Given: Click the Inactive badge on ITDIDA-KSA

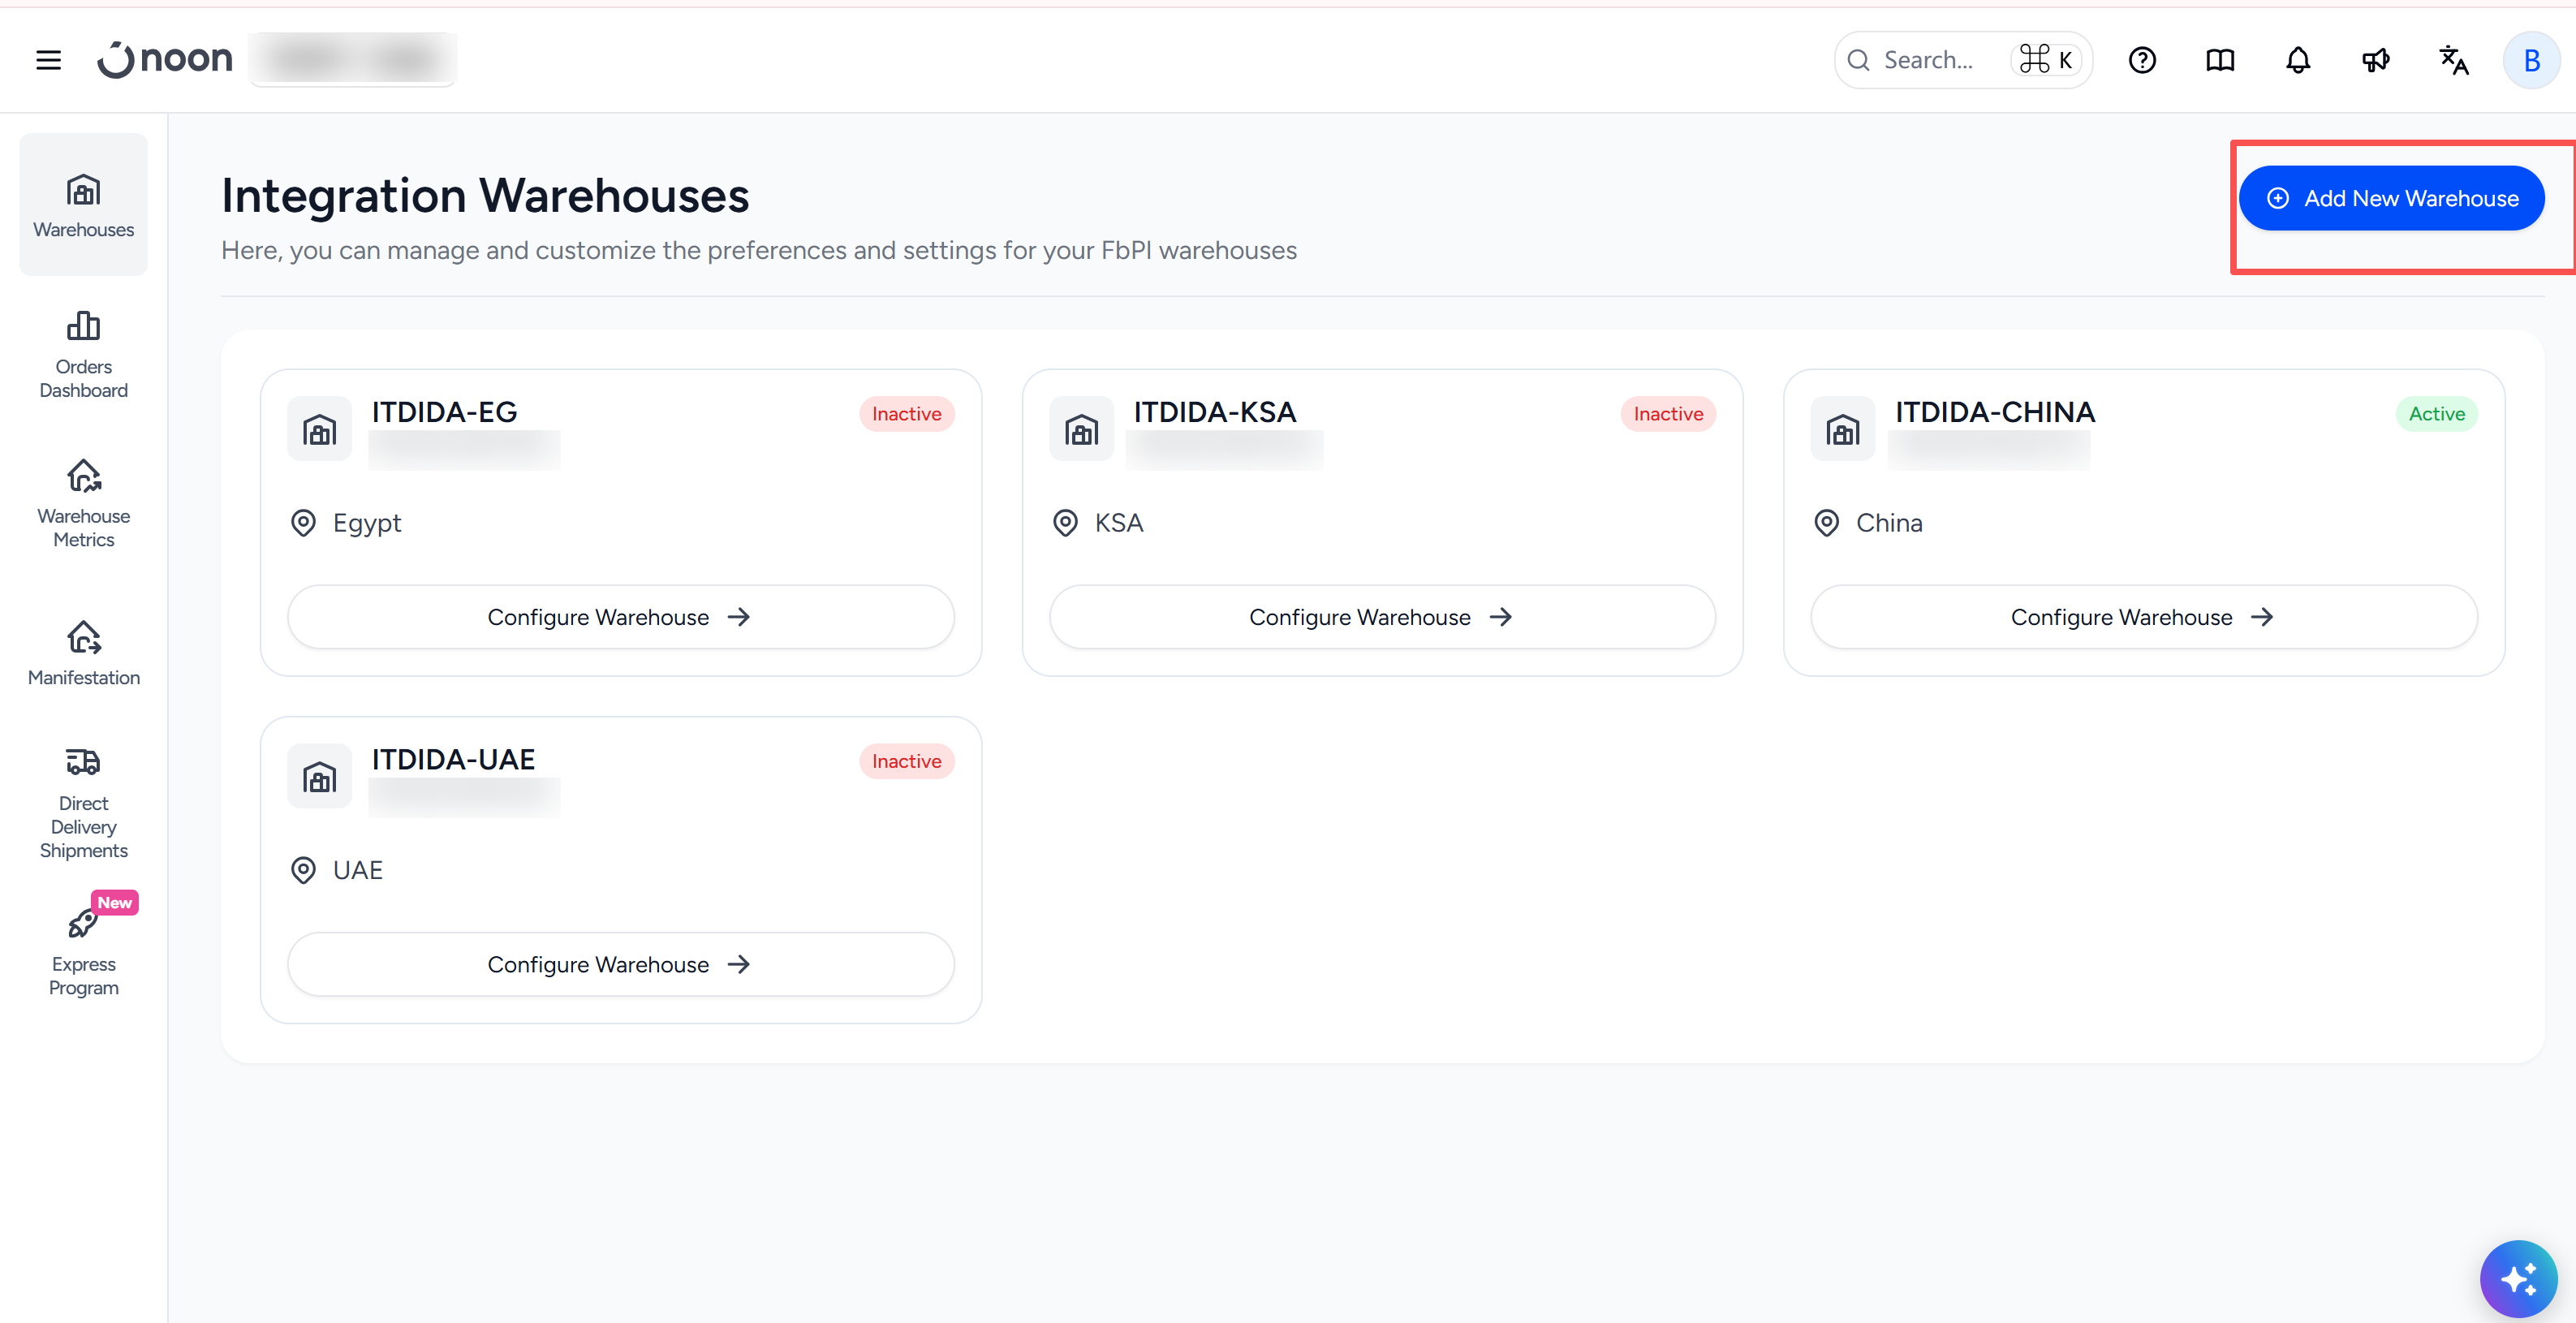Looking at the screenshot, I should point(1668,414).
